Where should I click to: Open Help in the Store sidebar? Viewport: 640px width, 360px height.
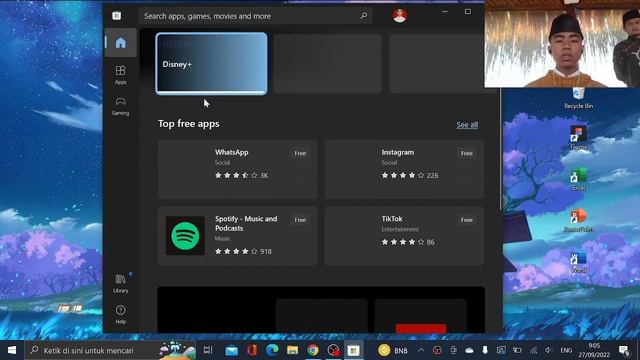click(120, 314)
